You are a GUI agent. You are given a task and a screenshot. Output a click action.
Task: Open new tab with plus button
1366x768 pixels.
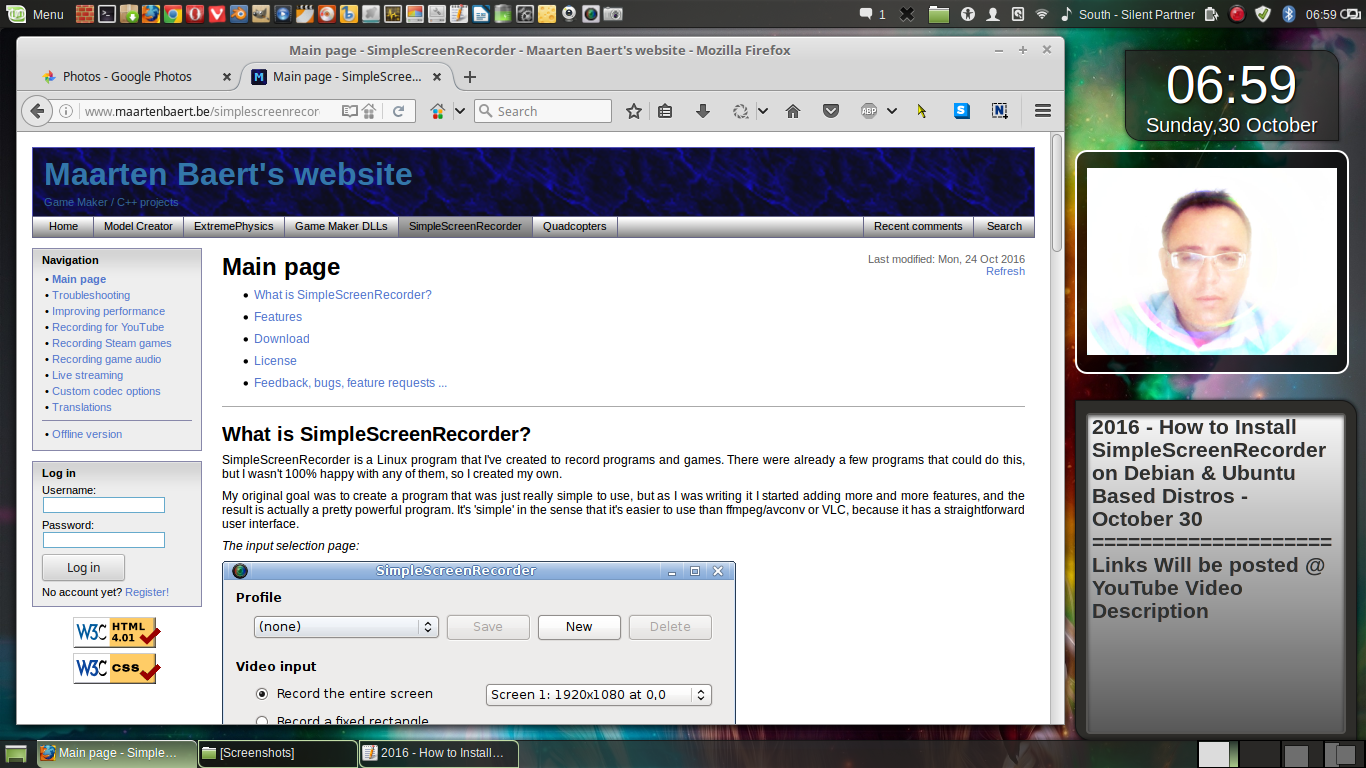[470, 77]
